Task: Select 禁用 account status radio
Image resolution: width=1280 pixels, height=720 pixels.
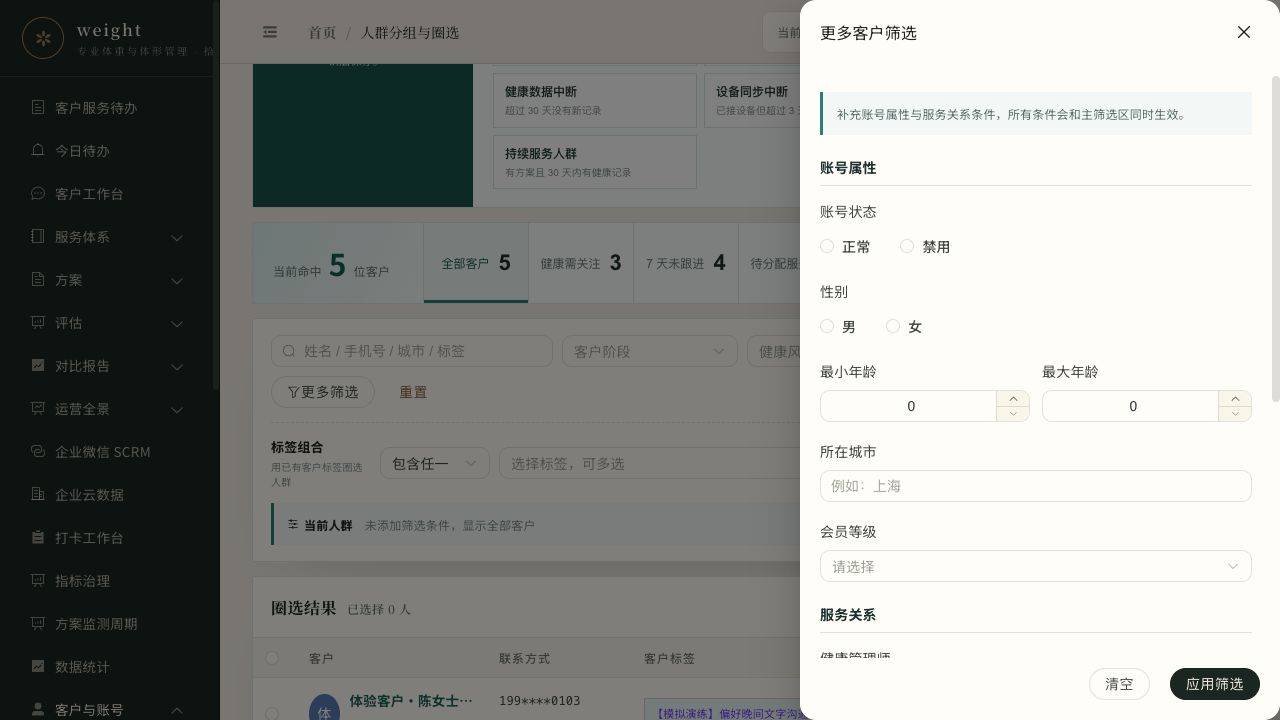Action: click(907, 246)
